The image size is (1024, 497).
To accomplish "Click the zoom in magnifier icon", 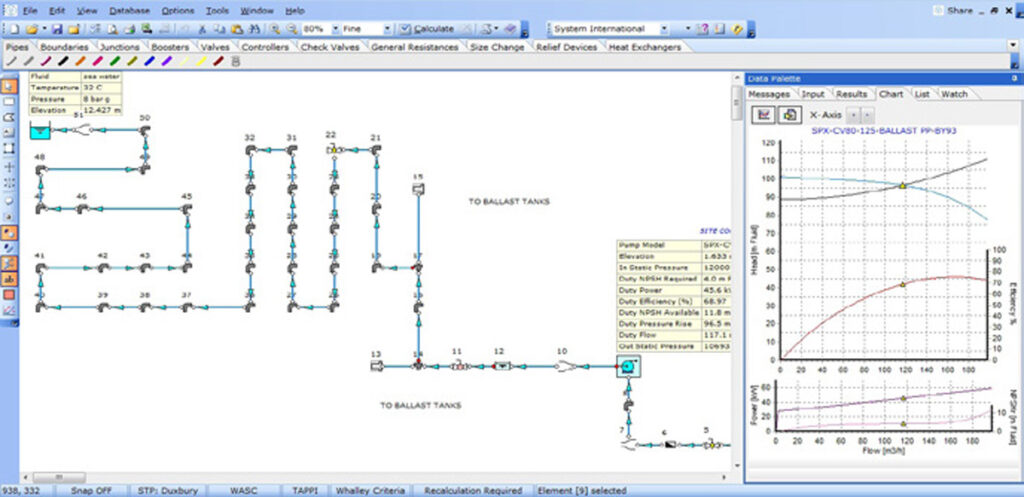I will pyautogui.click(x=275, y=29).
